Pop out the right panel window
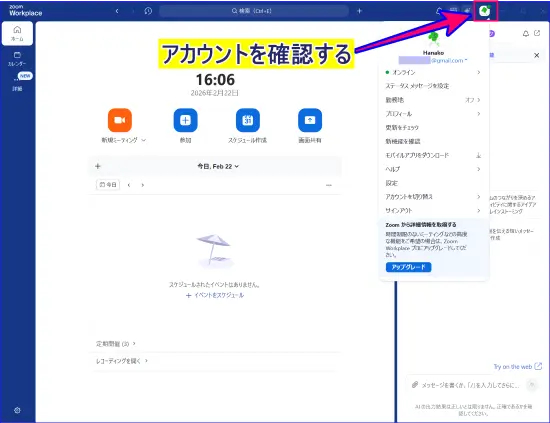The width and height of the screenshot is (550, 423). click(537, 33)
